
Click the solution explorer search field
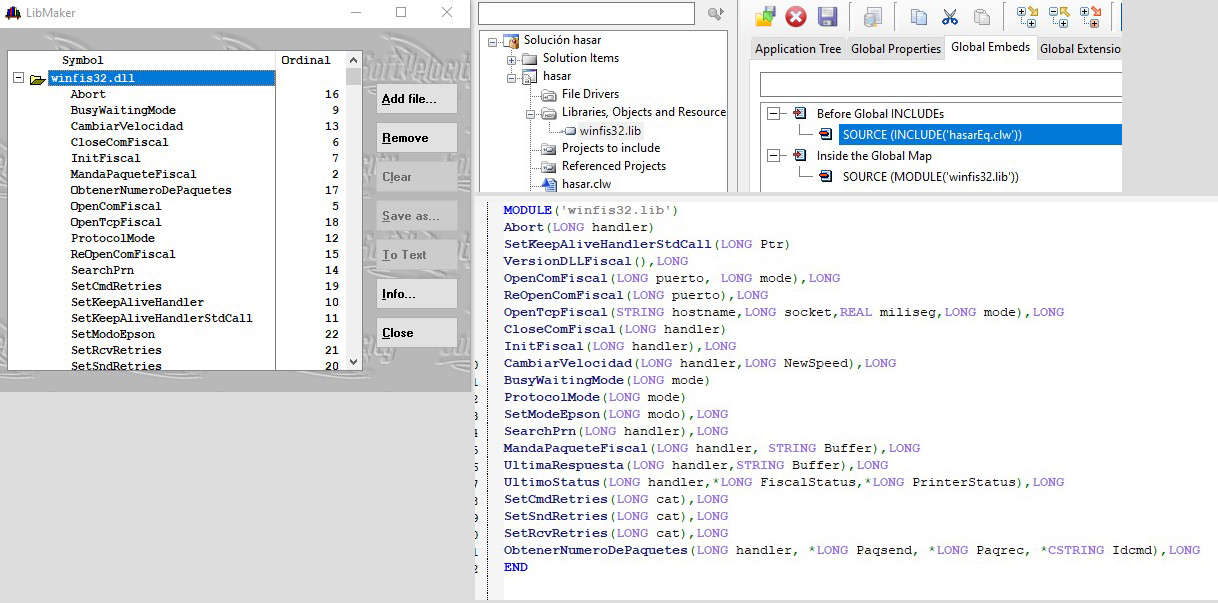tap(586, 13)
